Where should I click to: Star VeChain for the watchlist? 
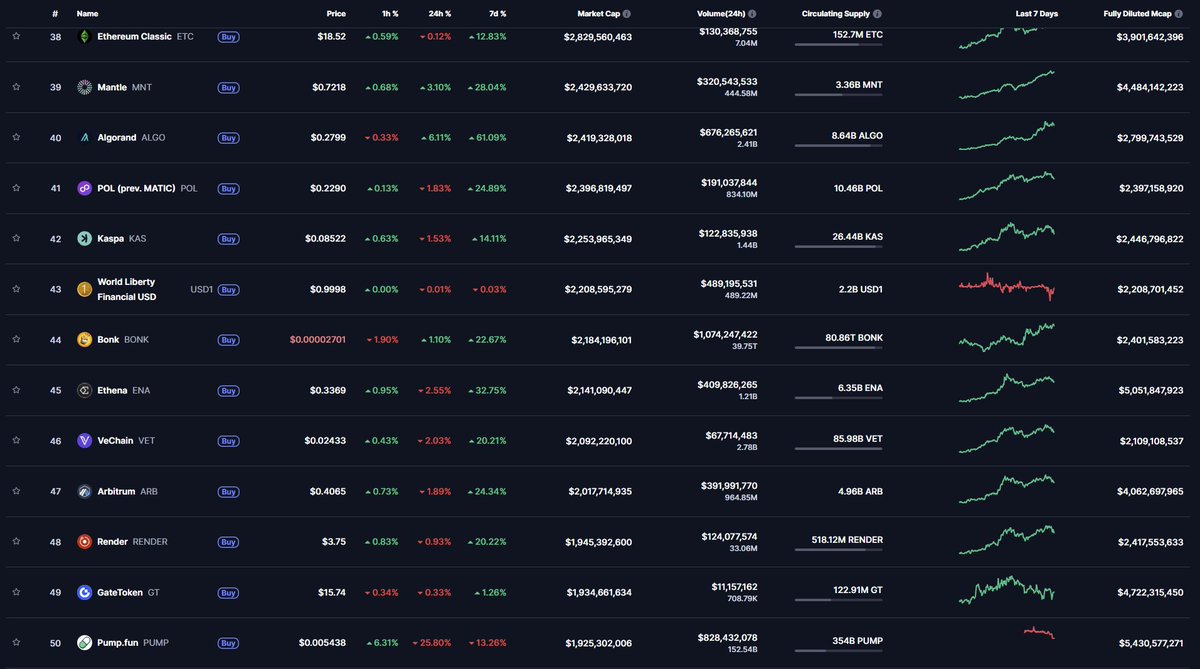click(x=16, y=440)
